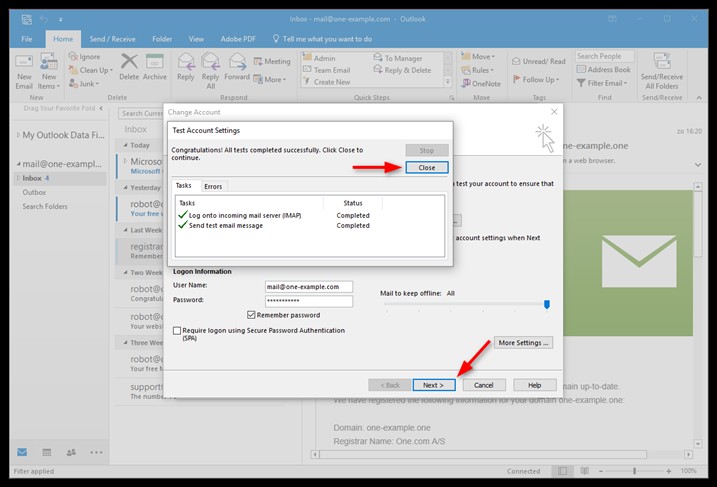Switch to People view in navigation bar
The width and height of the screenshot is (717, 487).
pos(71,452)
